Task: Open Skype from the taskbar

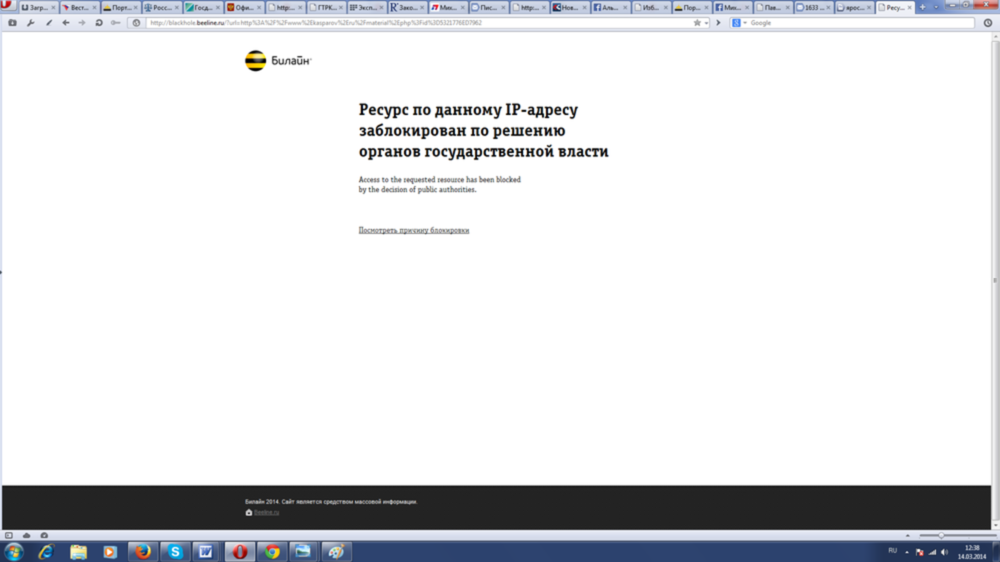Action: pos(175,552)
